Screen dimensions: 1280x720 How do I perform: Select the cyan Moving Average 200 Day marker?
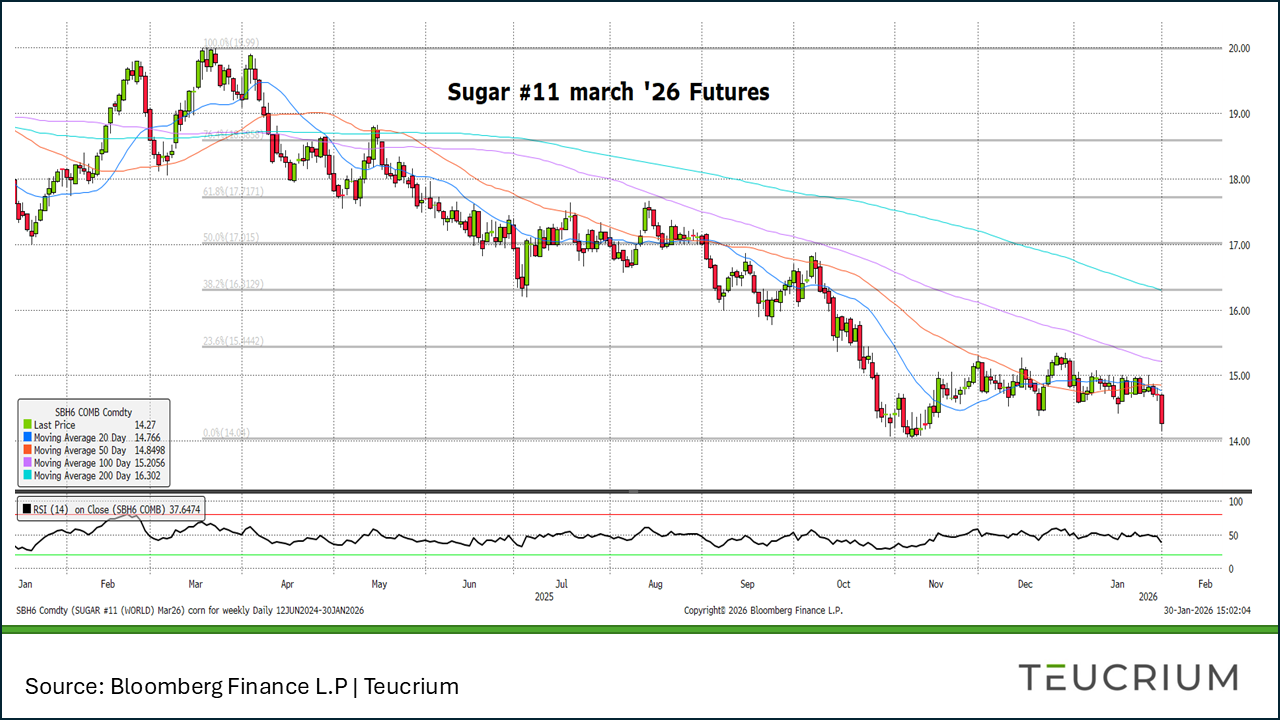click(x=27, y=475)
